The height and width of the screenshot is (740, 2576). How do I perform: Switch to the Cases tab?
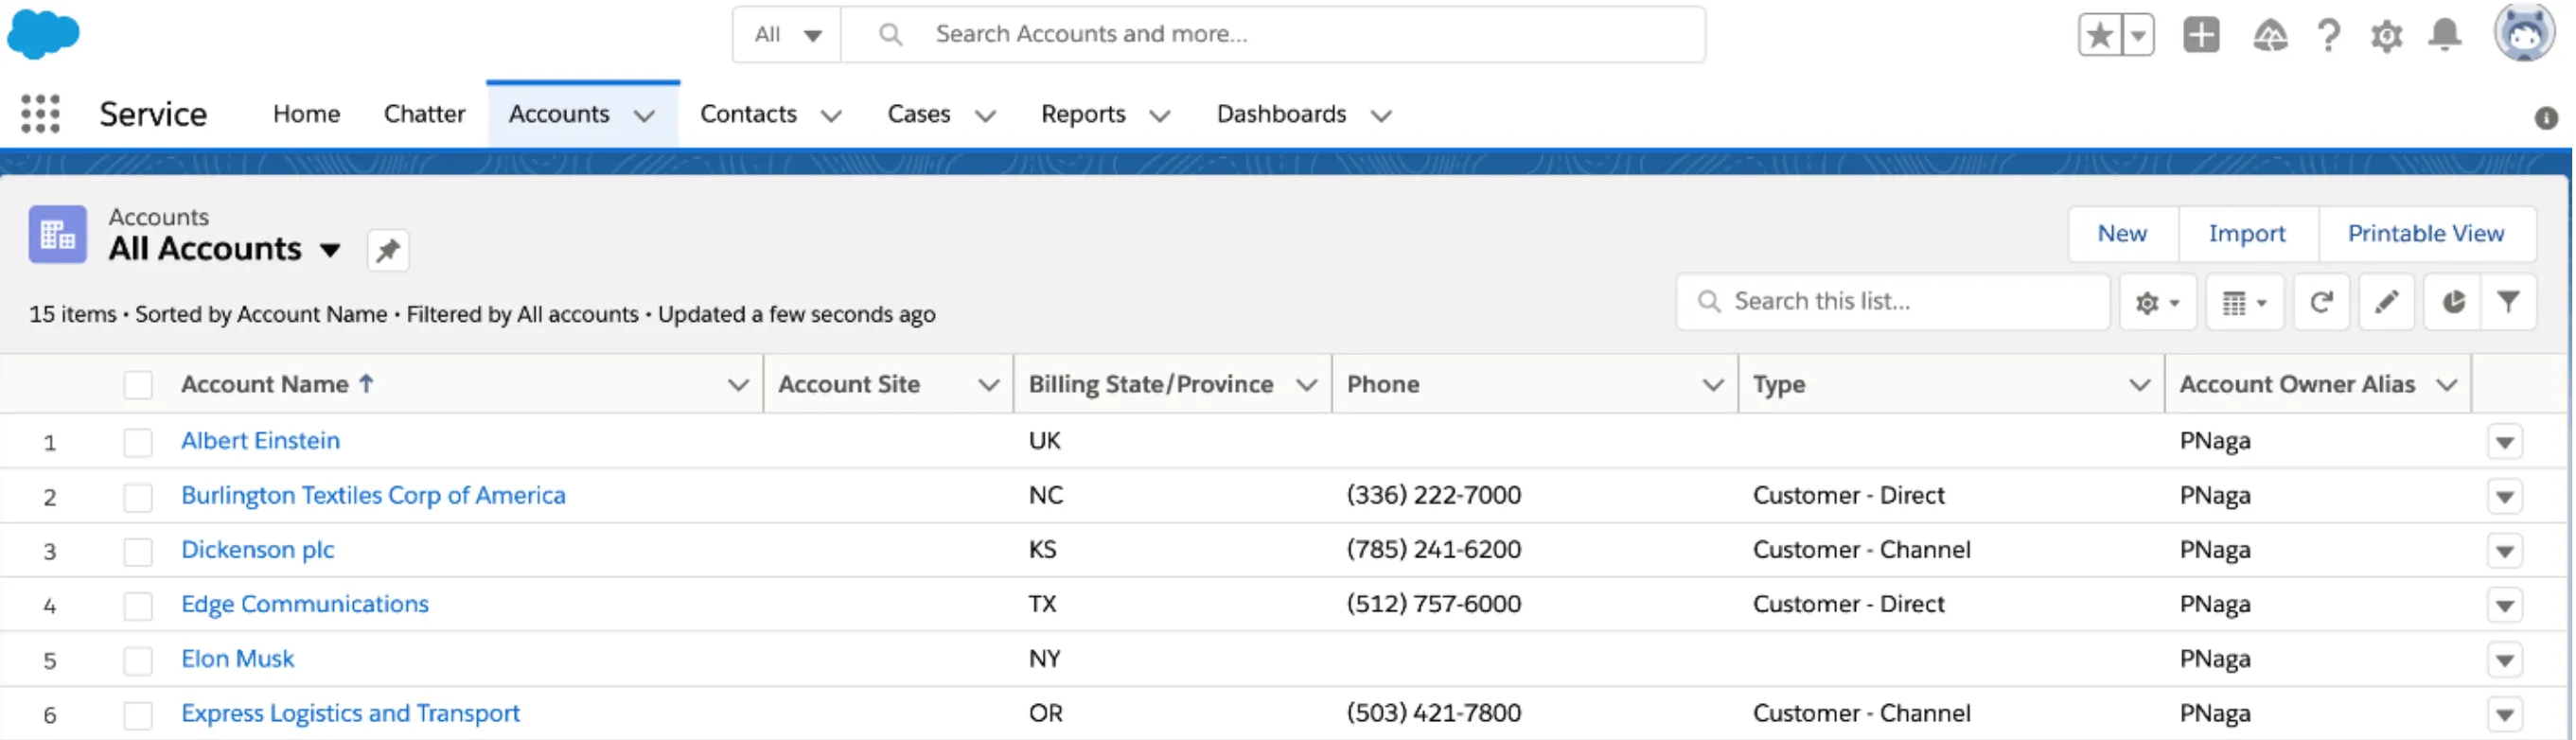point(918,114)
